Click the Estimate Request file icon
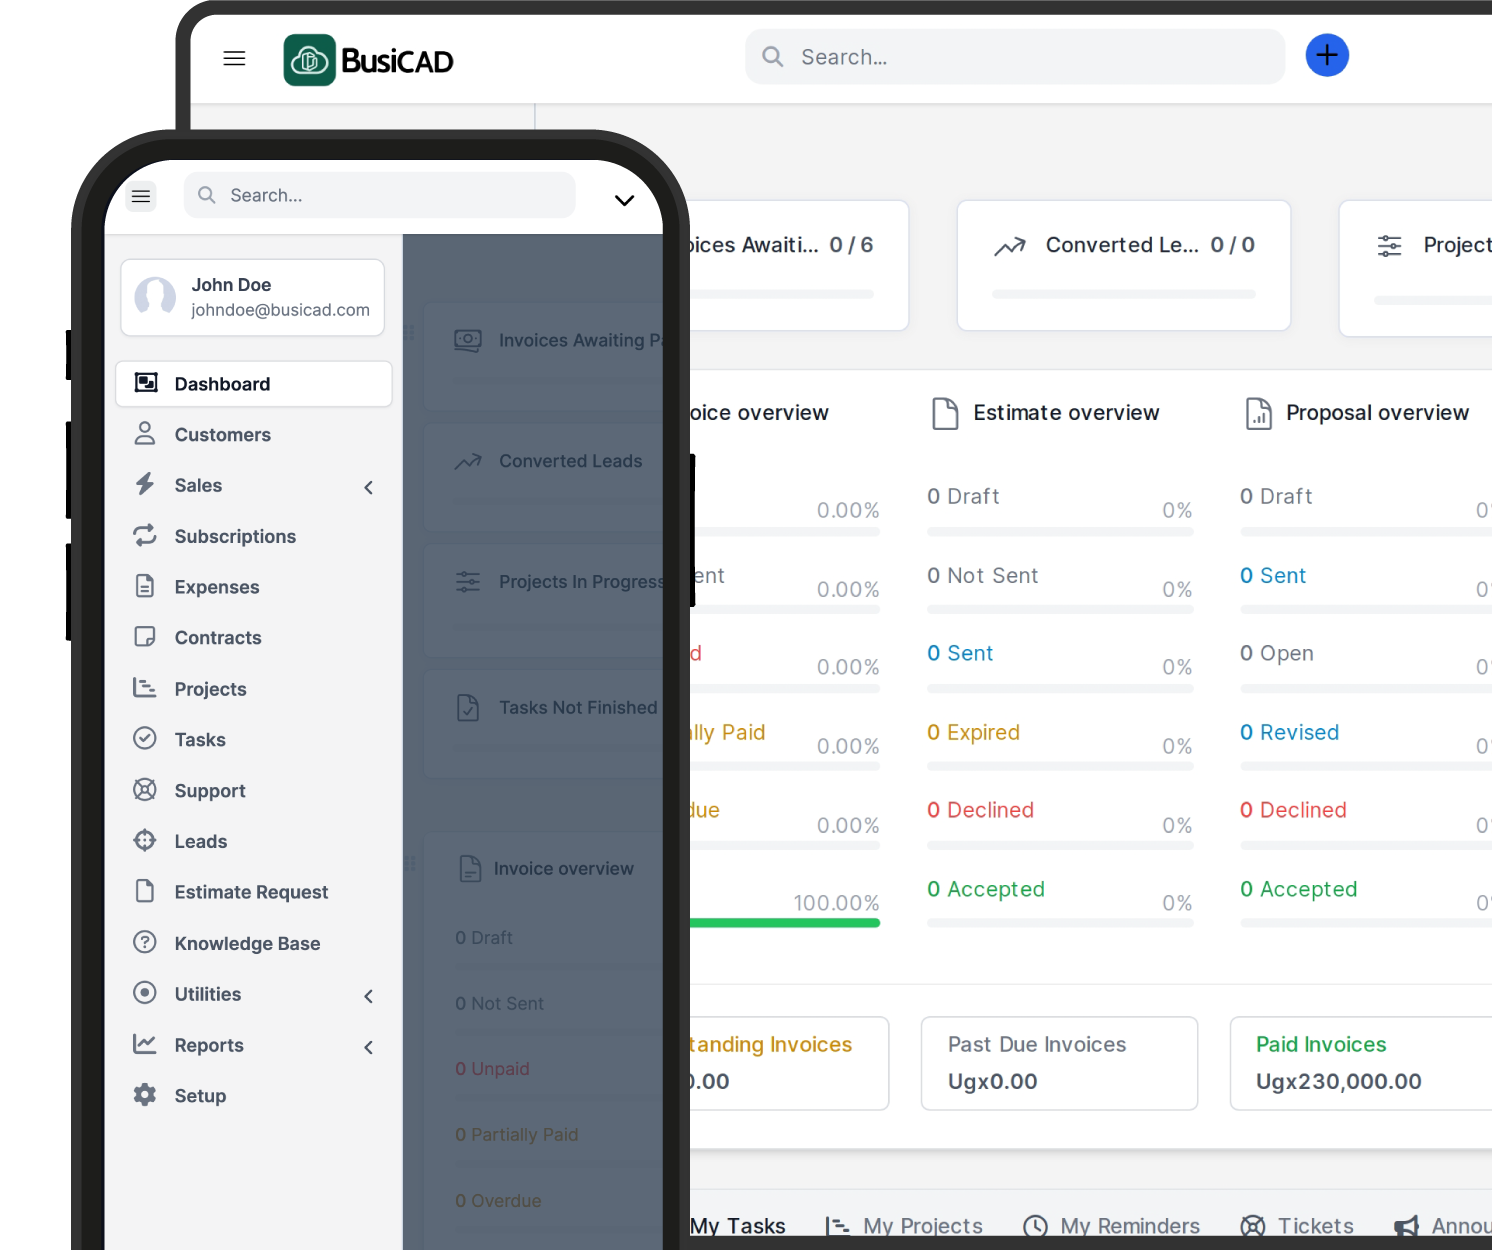This screenshot has width=1492, height=1250. pyautogui.click(x=145, y=891)
